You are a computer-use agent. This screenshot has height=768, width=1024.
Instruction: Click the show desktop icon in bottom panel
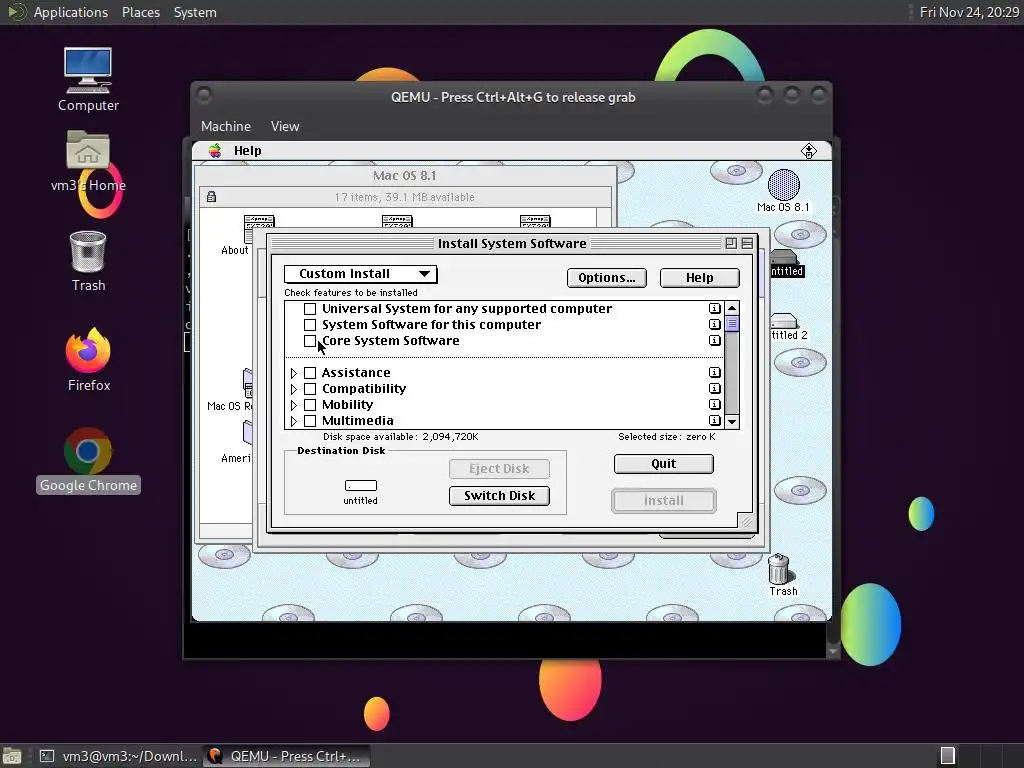coord(12,756)
